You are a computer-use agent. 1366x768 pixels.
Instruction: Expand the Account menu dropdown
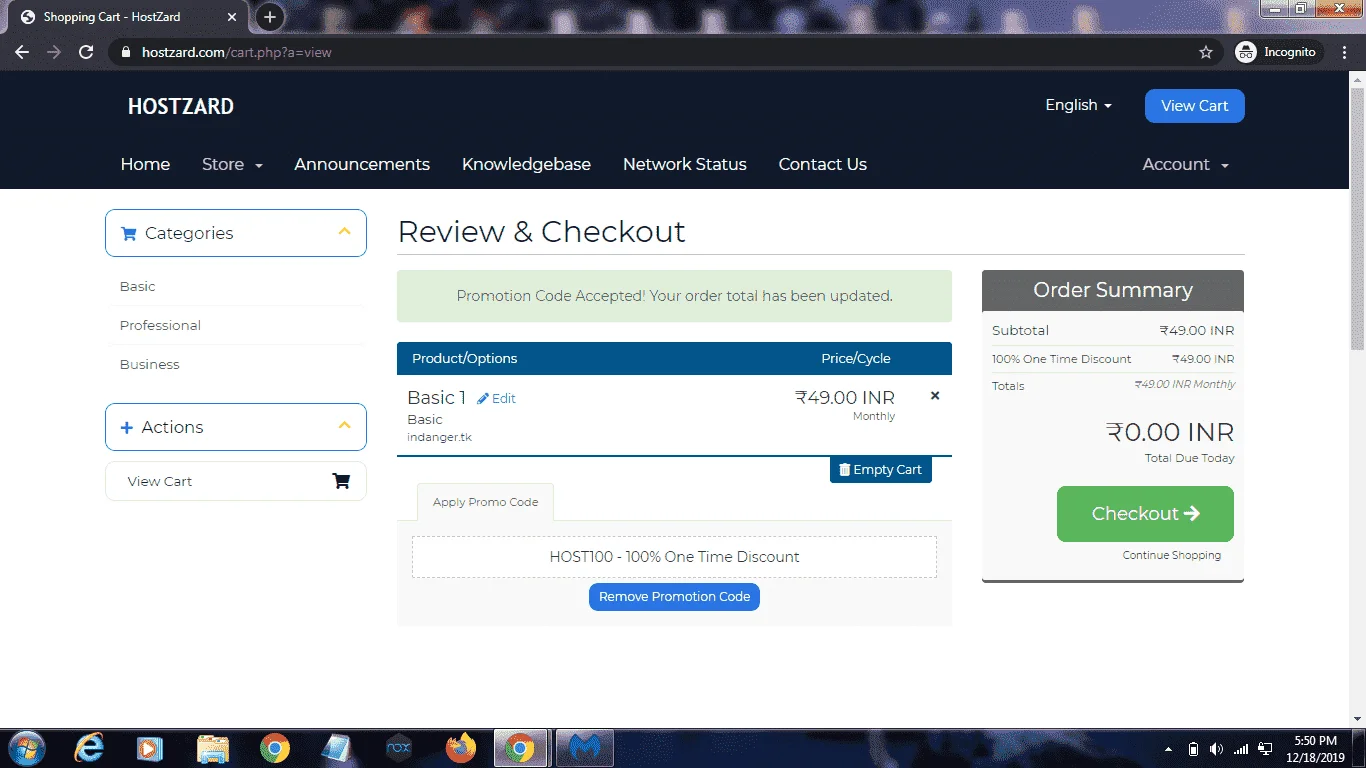click(1186, 164)
